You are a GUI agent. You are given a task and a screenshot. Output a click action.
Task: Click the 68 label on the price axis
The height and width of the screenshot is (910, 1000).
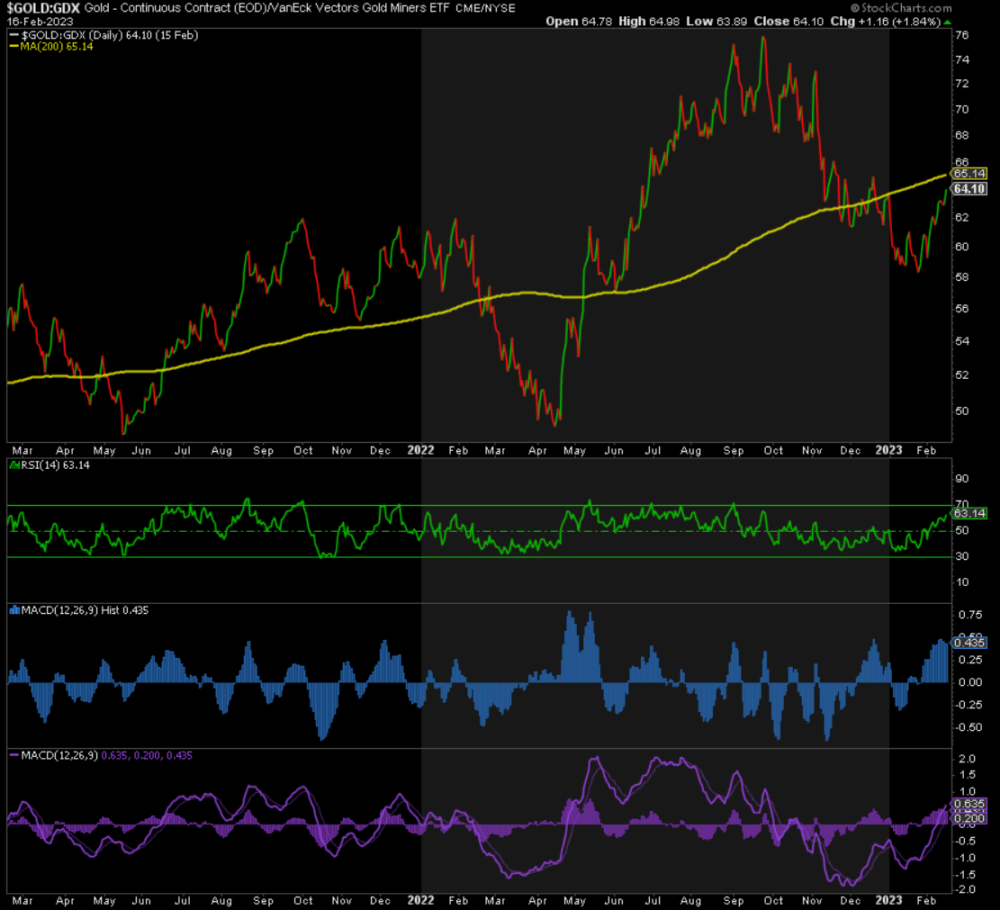(x=962, y=135)
